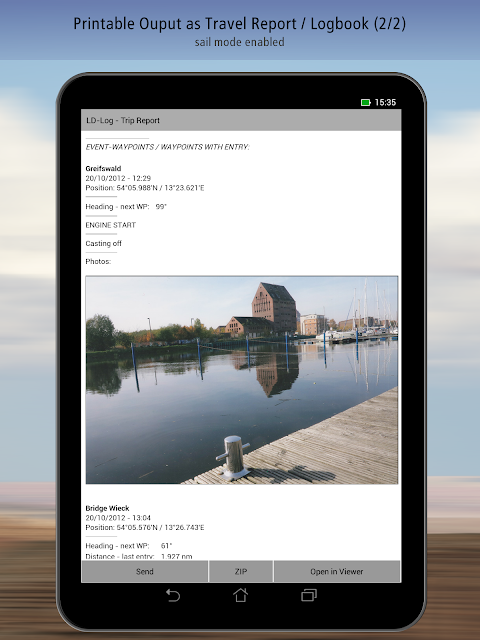Click the Bridge Wieck position coordinates
Screen dimensions: 480x640
click(145, 527)
